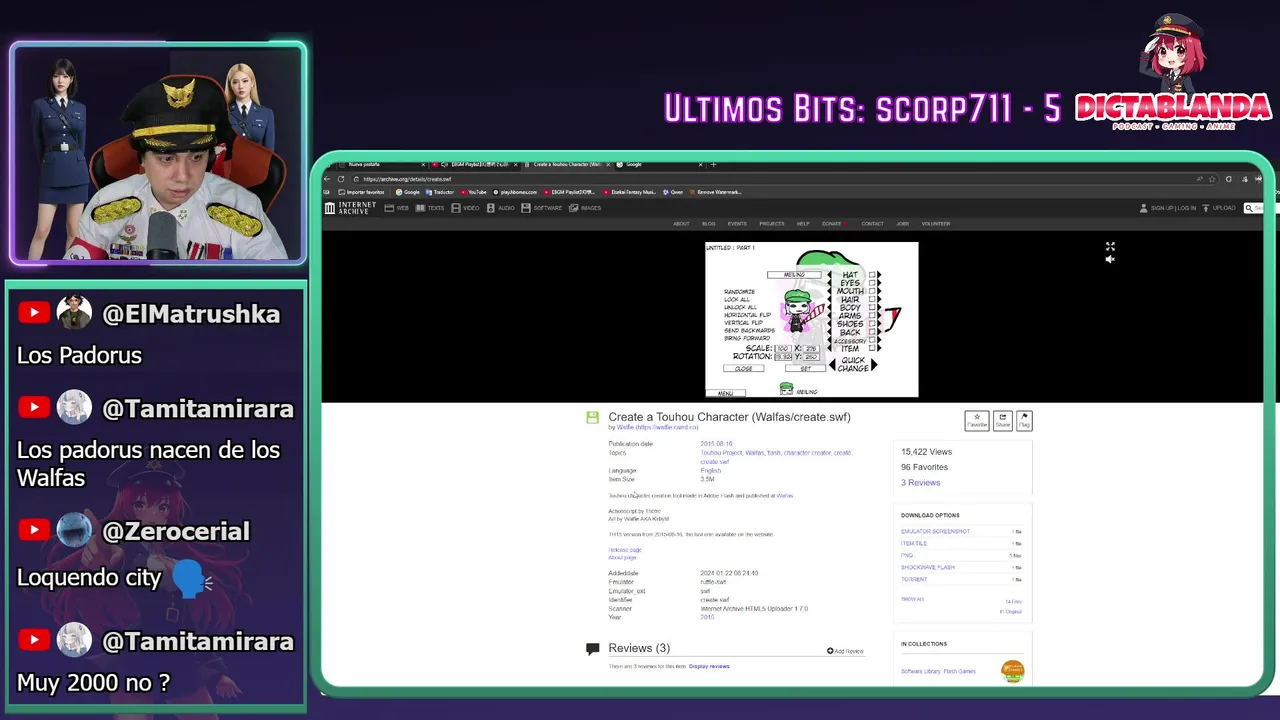Click the ROTATION value field
Screen dimensions: 1280x720
click(x=783, y=357)
